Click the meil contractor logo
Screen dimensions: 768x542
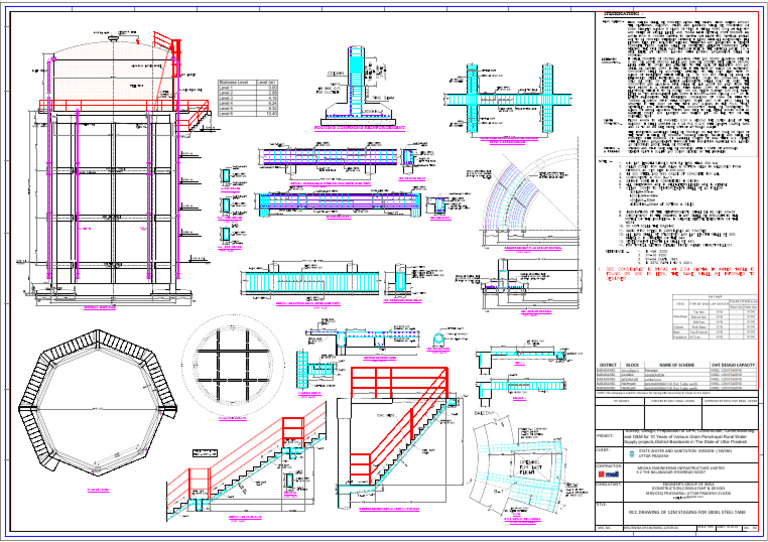point(608,474)
